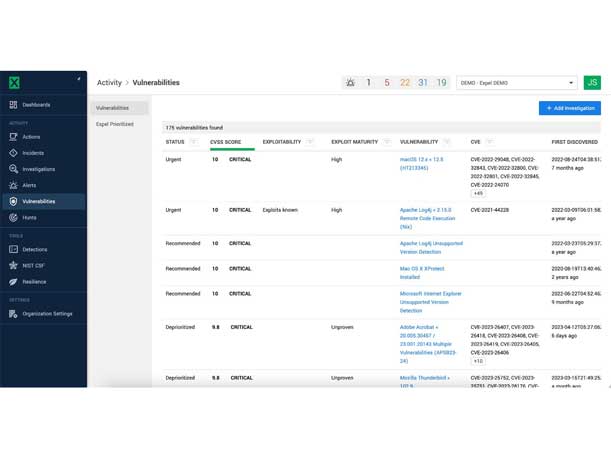Switch to the Expel Prioritized tab
The width and height of the screenshot is (611, 458).
115,124
